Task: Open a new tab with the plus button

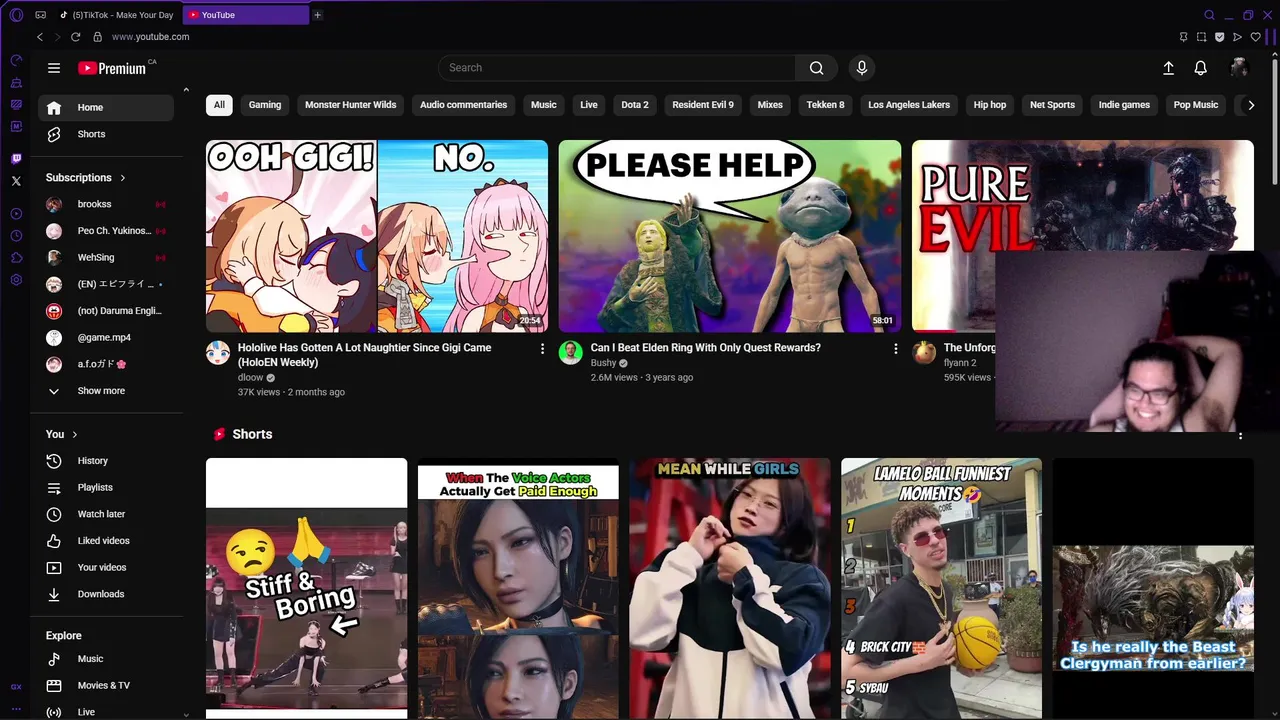Action: tap(317, 15)
